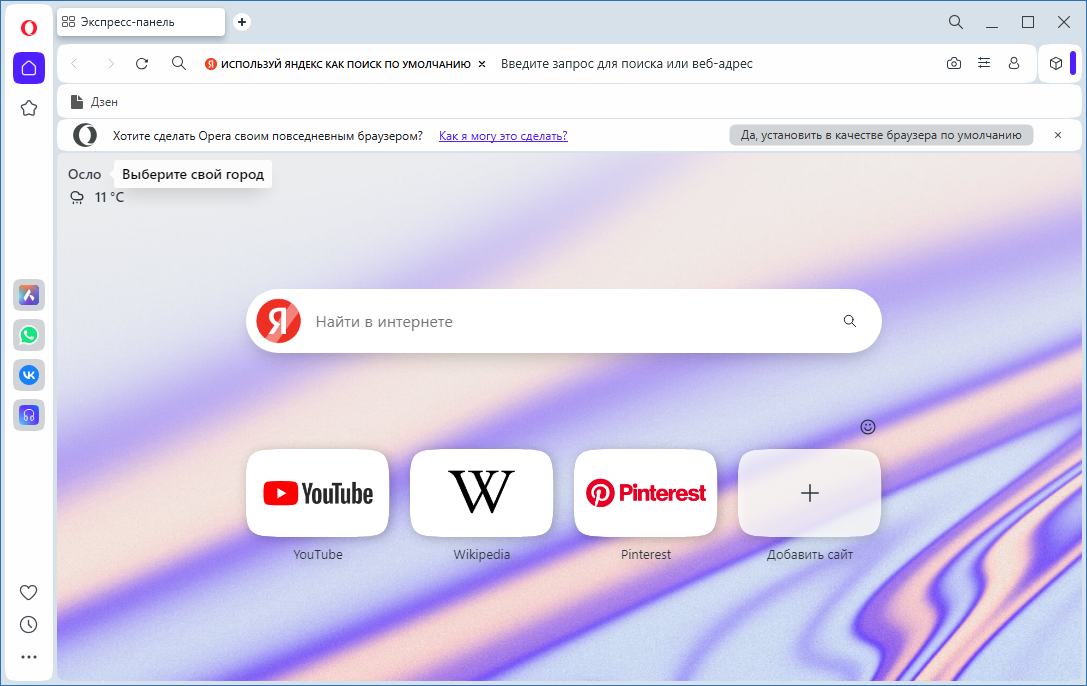Click the search magnifier inside the Yandex box
Viewport: 1087px width, 686px height.
point(850,321)
